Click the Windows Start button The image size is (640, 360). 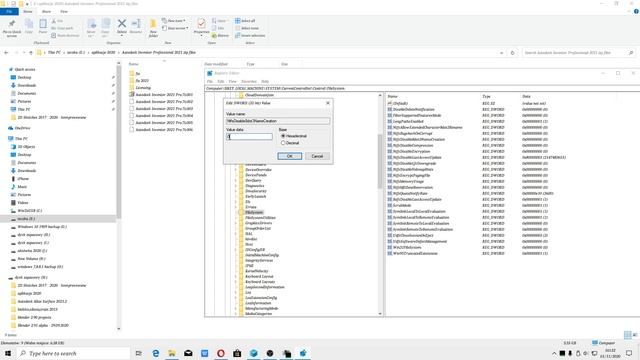pyautogui.click(x=8, y=353)
